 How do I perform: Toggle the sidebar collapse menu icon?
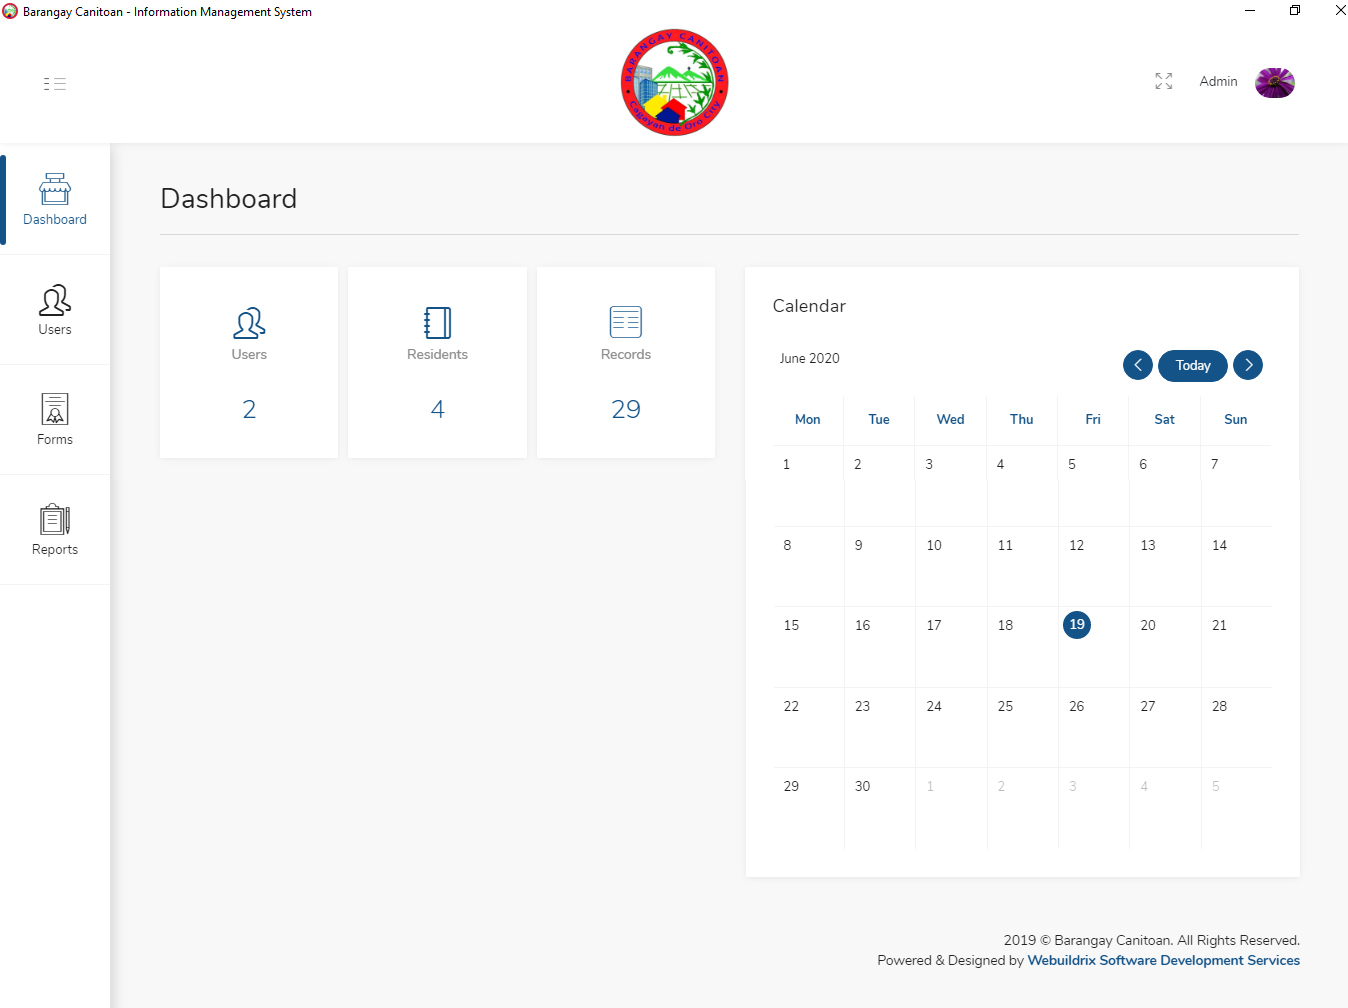(x=55, y=84)
